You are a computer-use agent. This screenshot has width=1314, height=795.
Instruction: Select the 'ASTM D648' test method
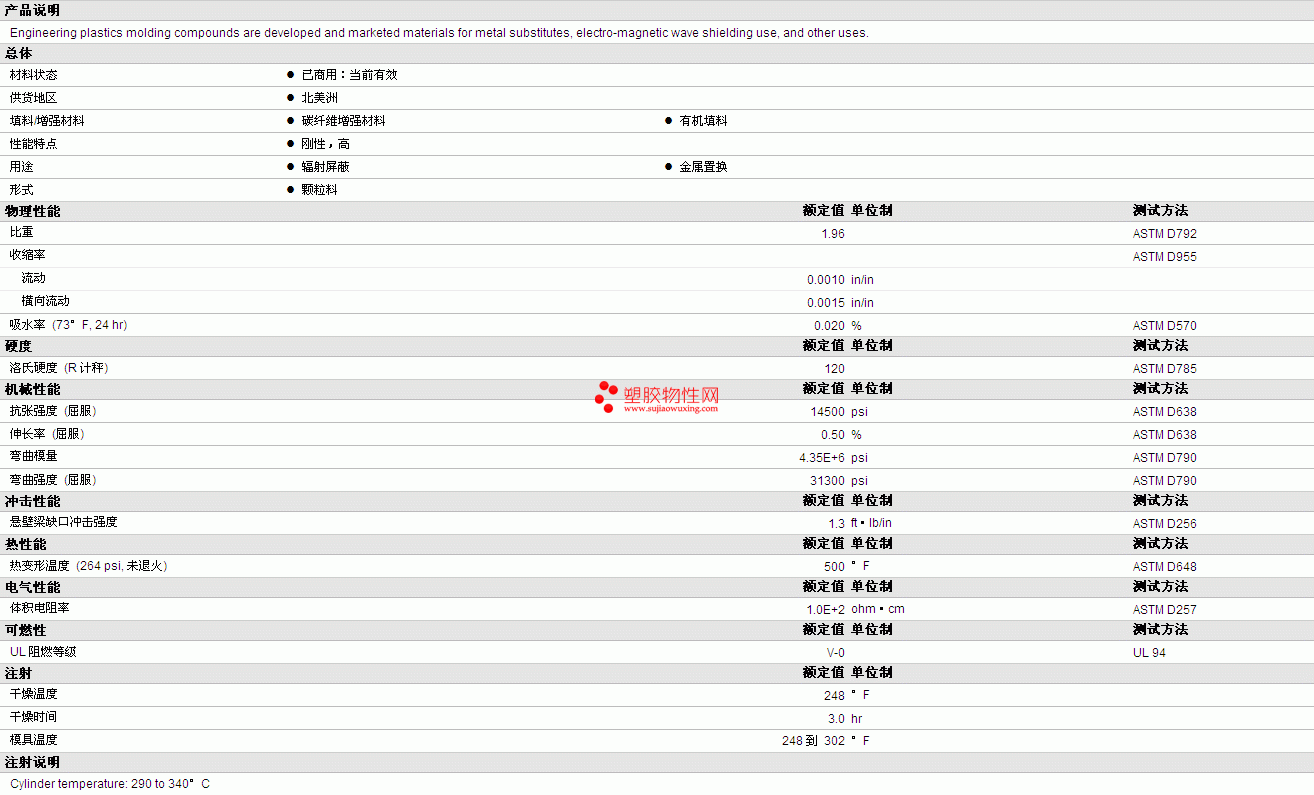[1164, 567]
